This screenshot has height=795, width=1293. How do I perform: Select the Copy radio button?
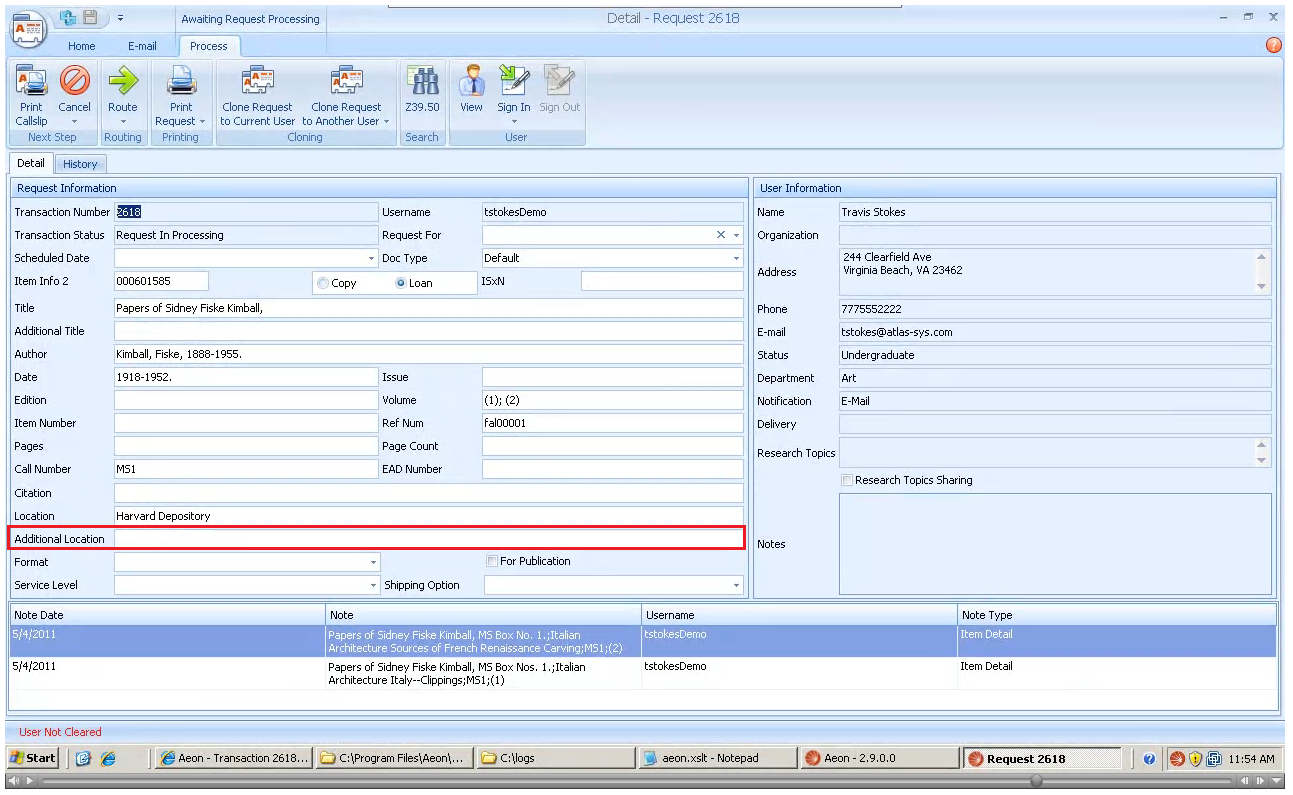(x=323, y=283)
